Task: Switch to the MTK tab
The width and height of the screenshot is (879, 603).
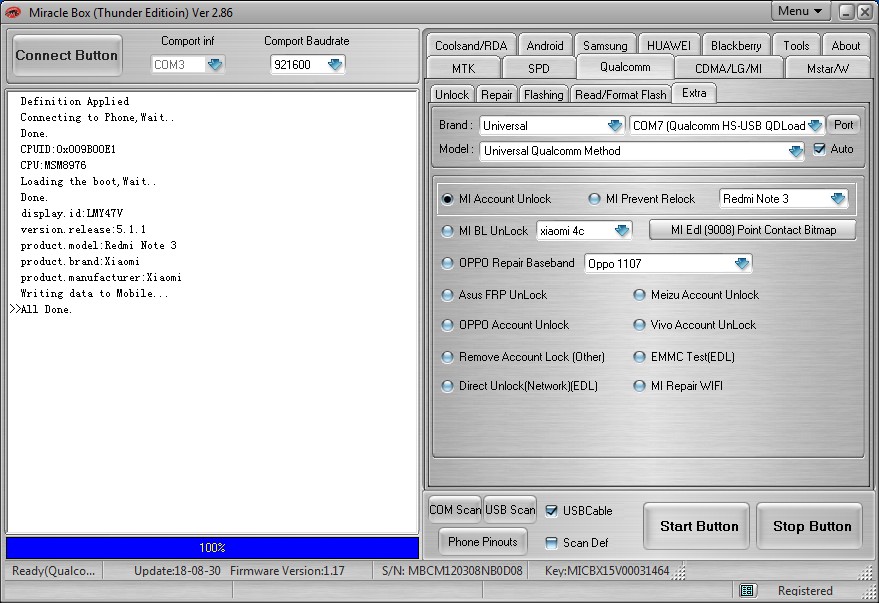Action: click(x=464, y=68)
